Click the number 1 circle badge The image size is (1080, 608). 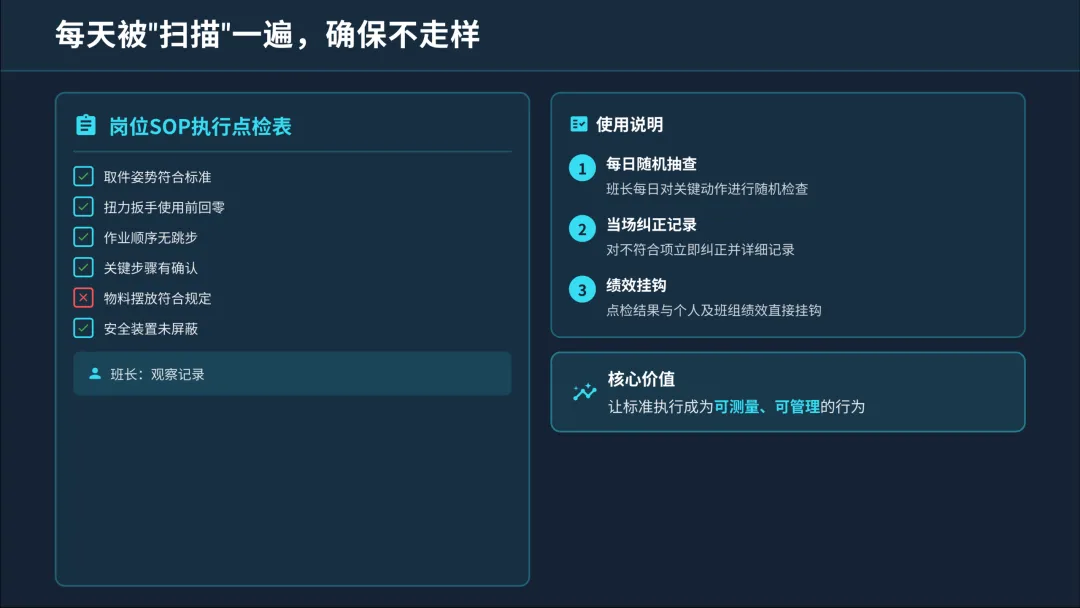tap(582, 169)
